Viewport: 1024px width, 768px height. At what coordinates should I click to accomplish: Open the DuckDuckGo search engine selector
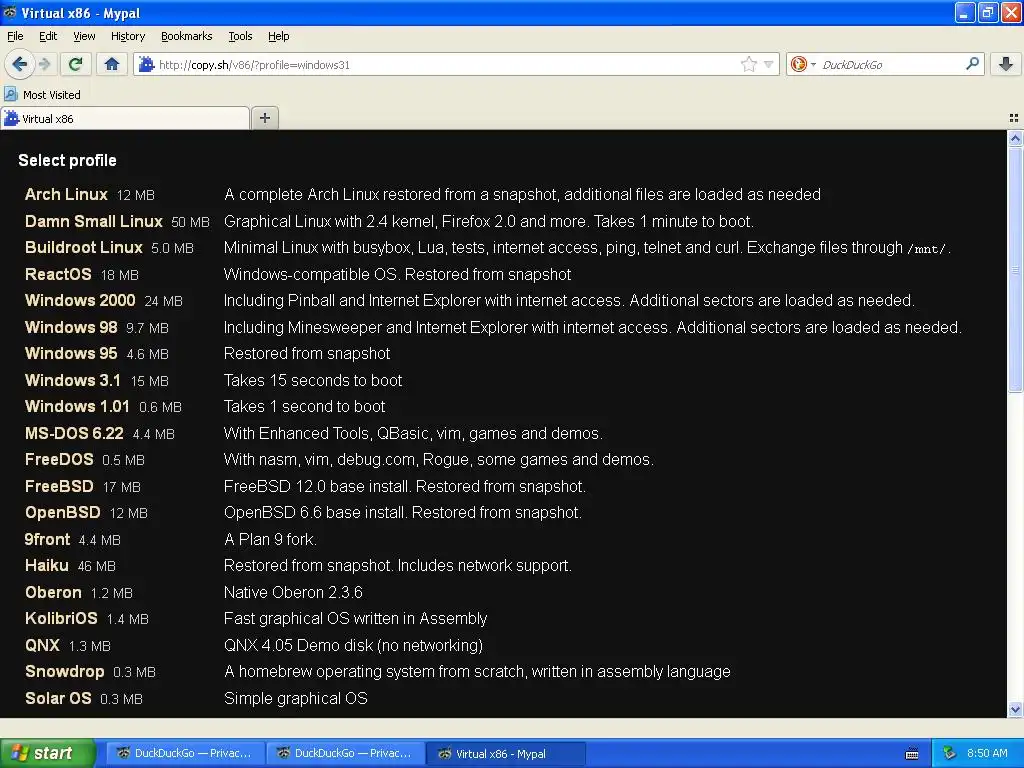click(803, 64)
